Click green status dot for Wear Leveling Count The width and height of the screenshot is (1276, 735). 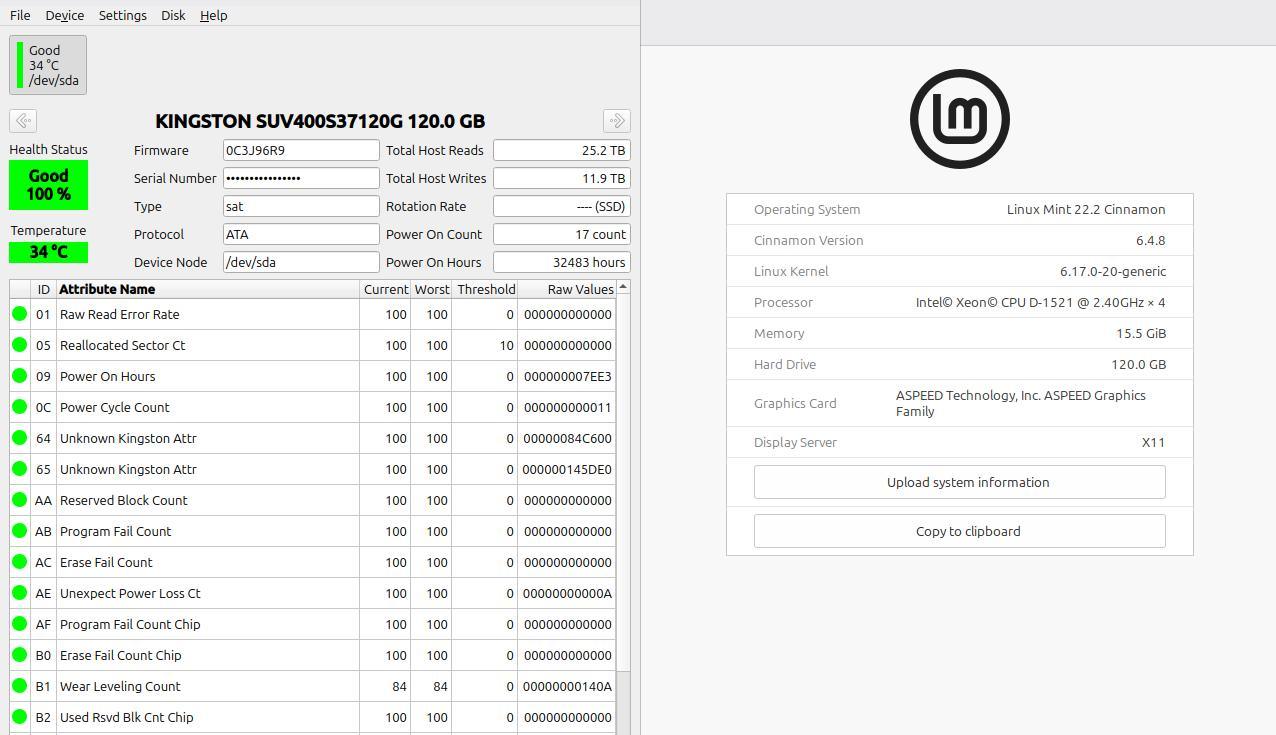19,686
